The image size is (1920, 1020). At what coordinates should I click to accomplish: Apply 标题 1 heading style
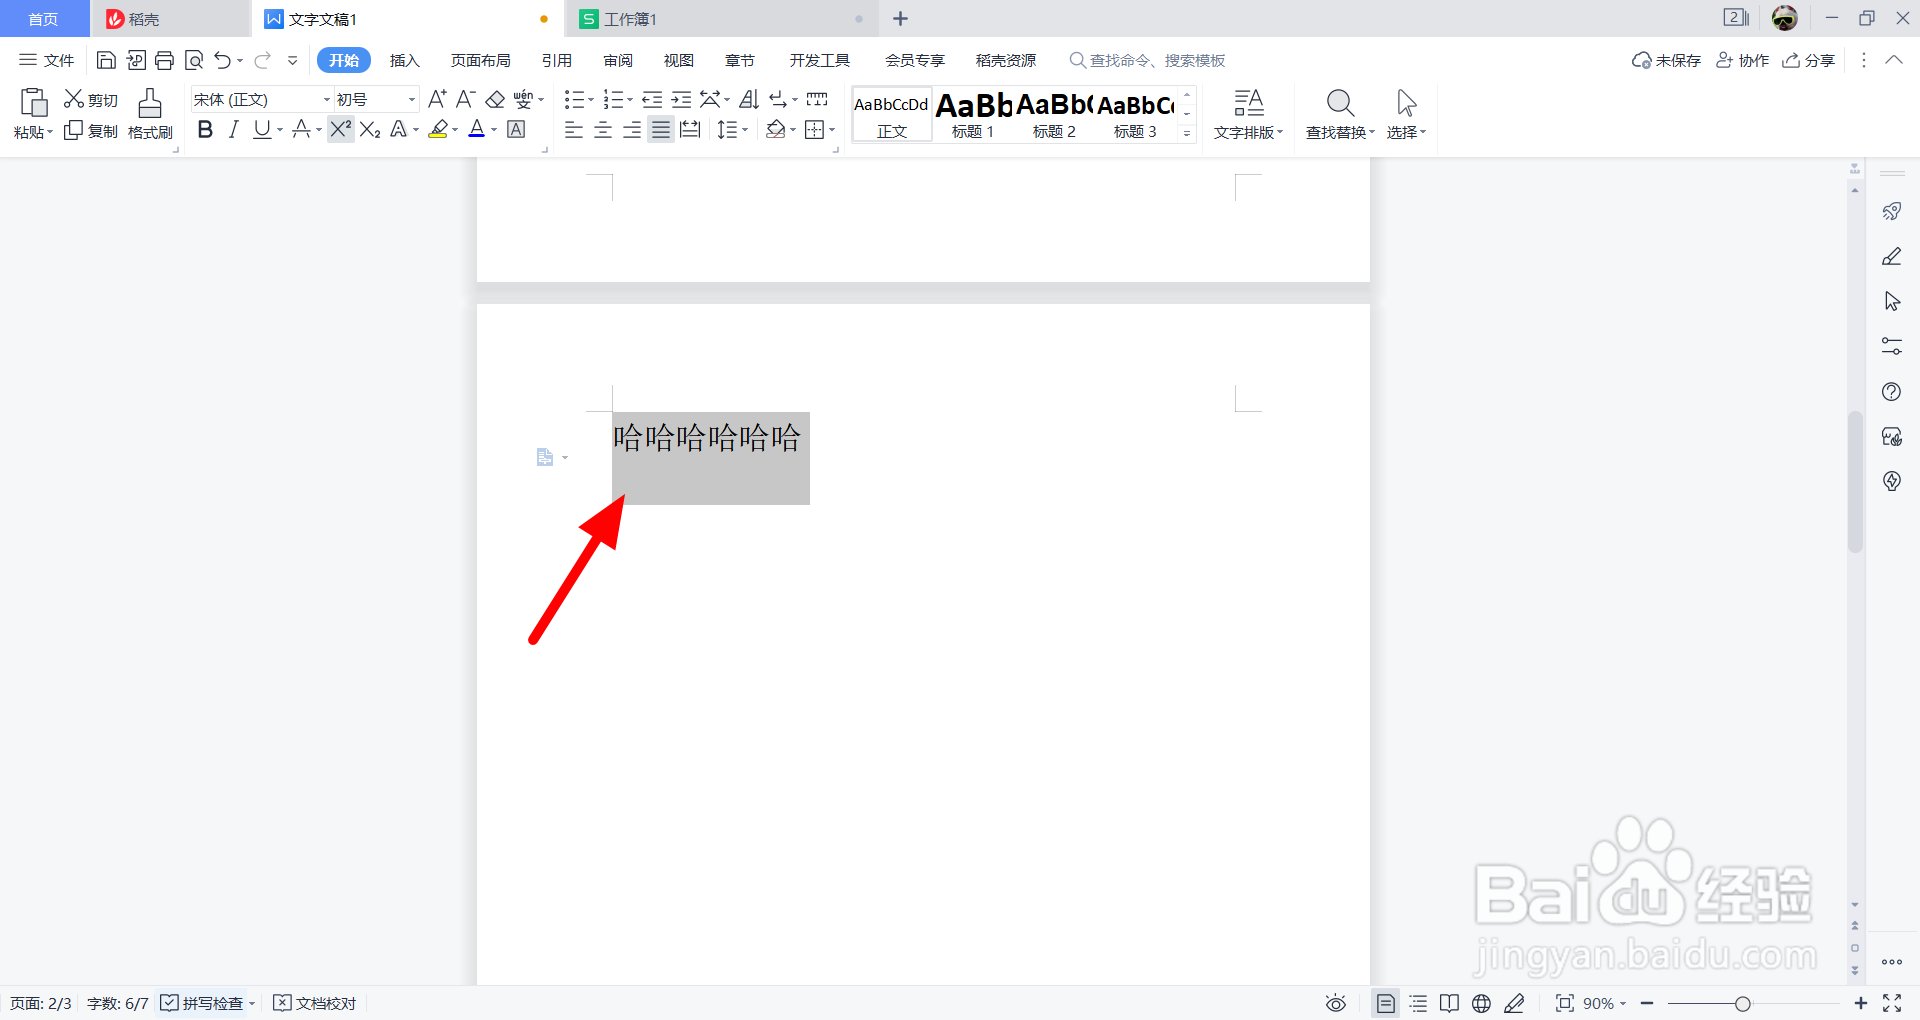coord(973,114)
